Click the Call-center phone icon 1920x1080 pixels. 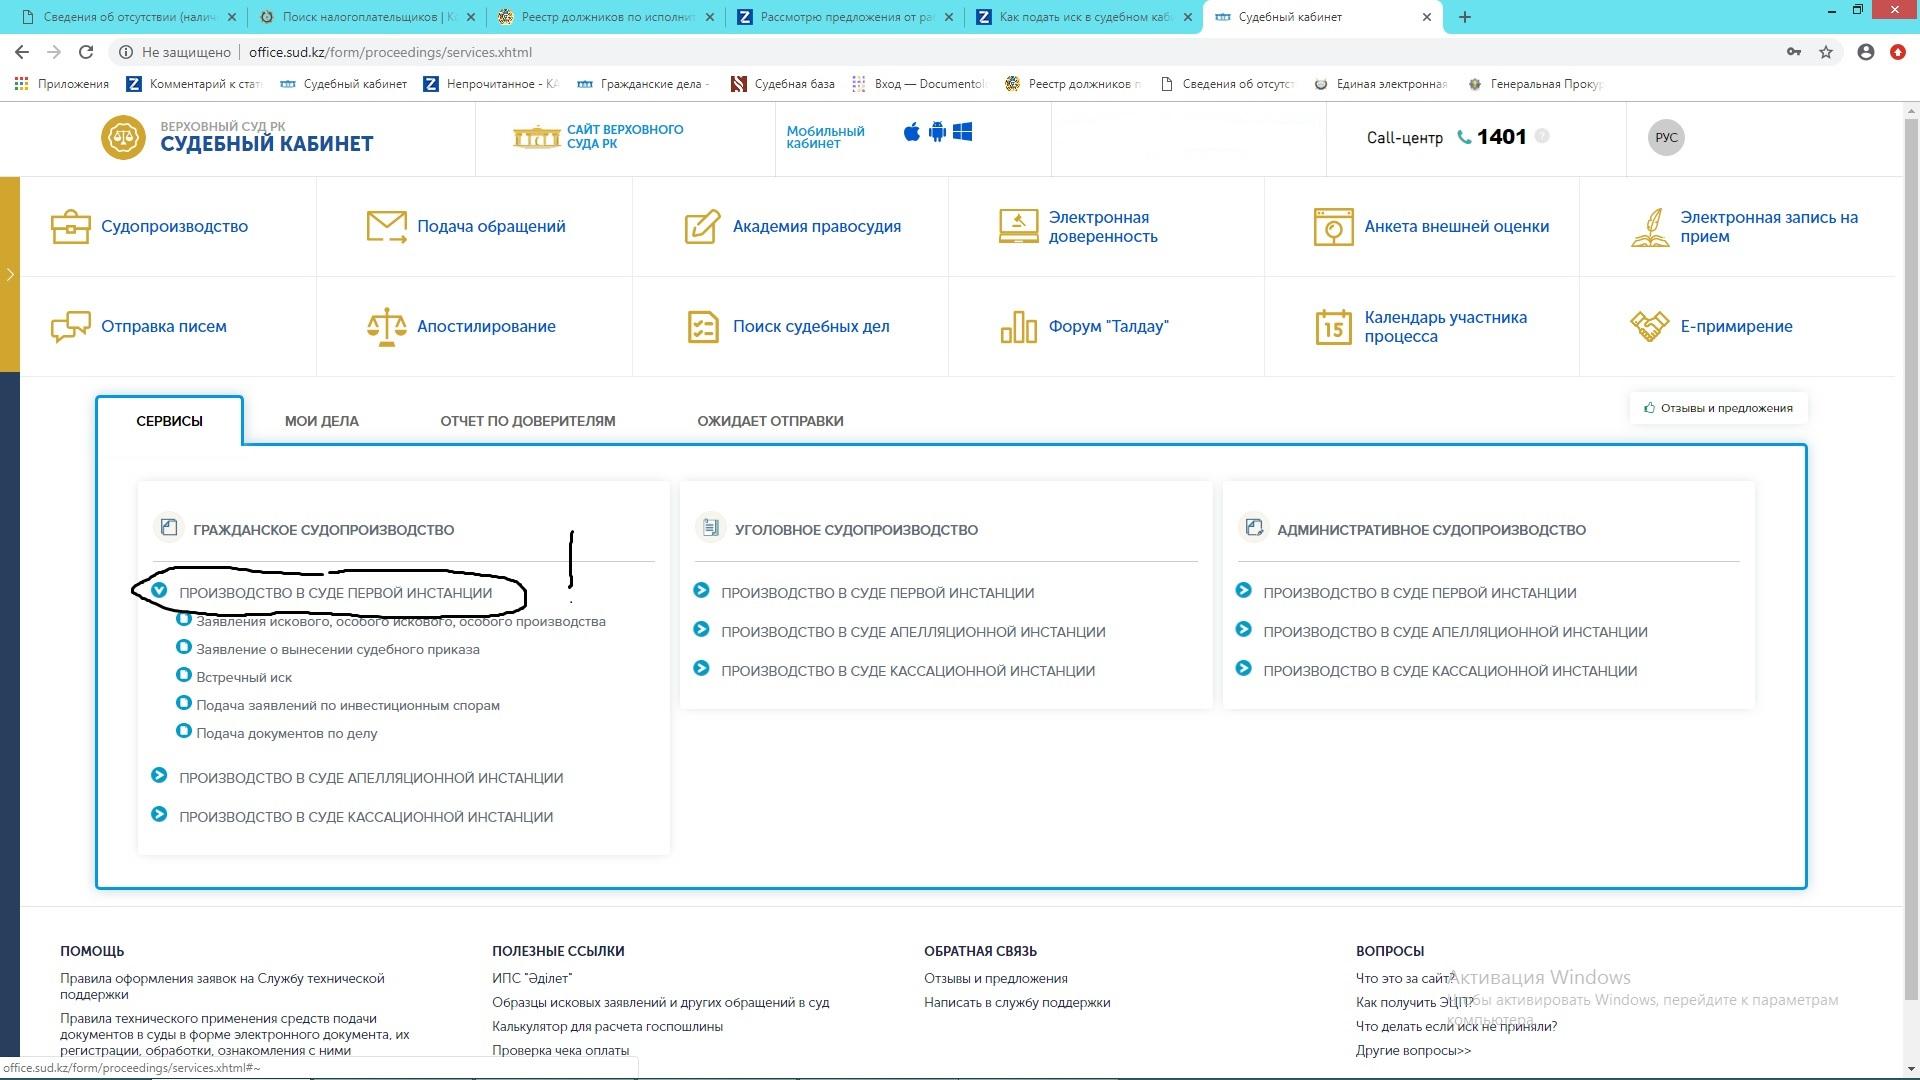(1464, 137)
